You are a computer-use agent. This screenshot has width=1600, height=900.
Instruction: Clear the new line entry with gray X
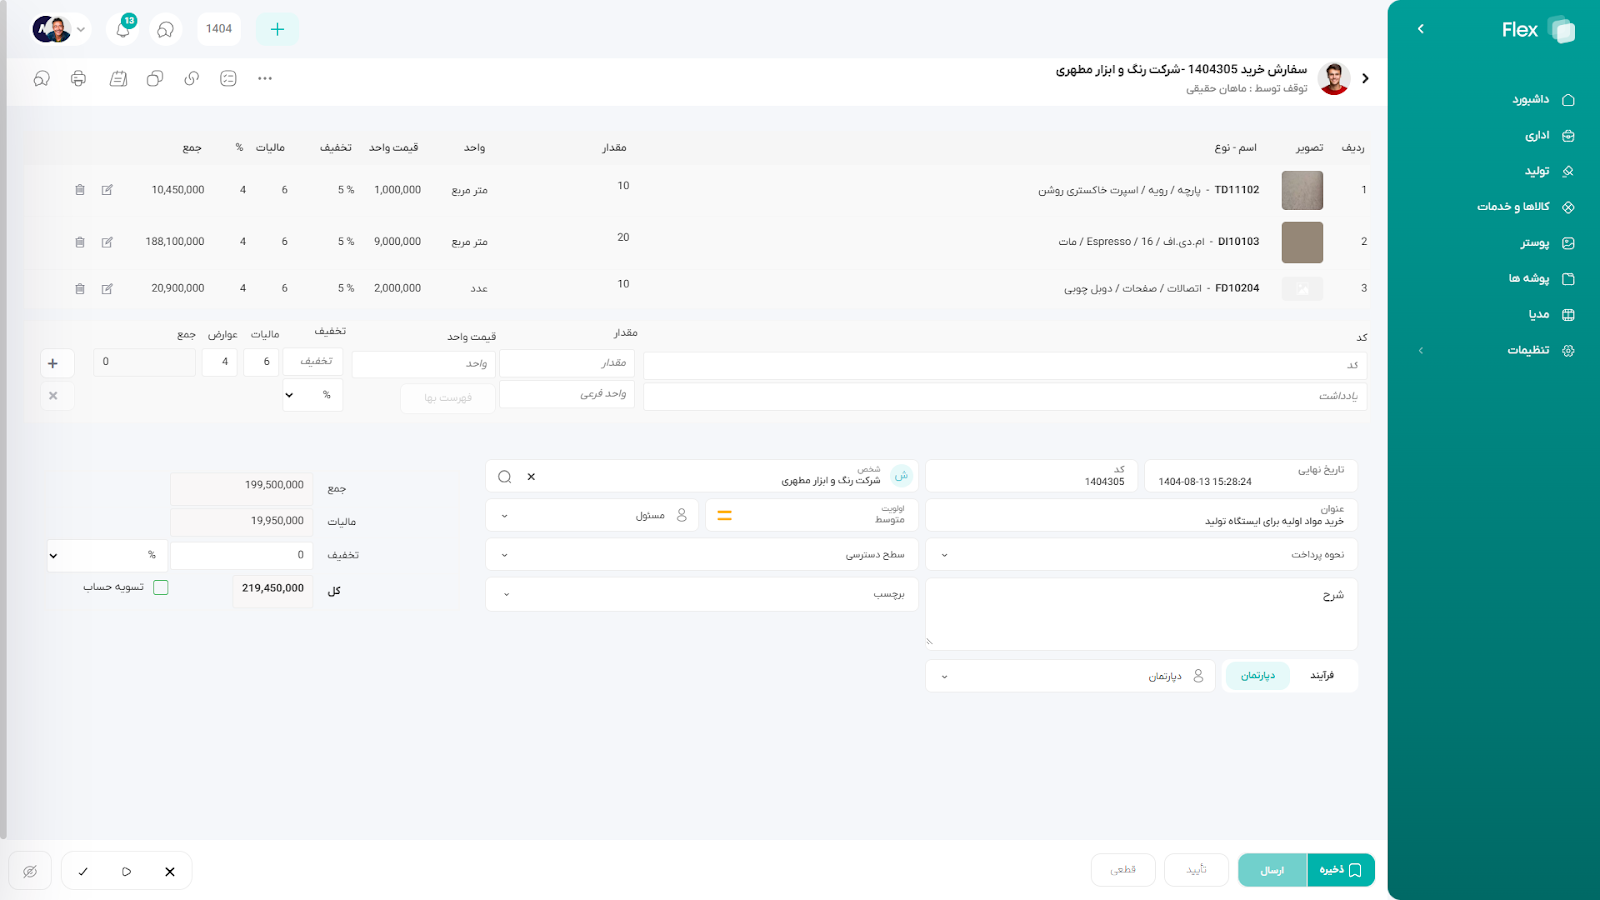53,396
